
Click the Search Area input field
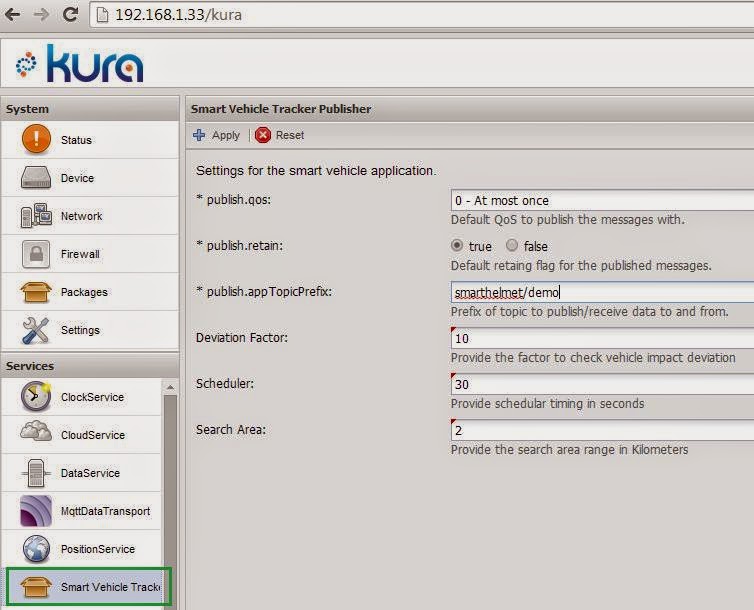pos(602,430)
